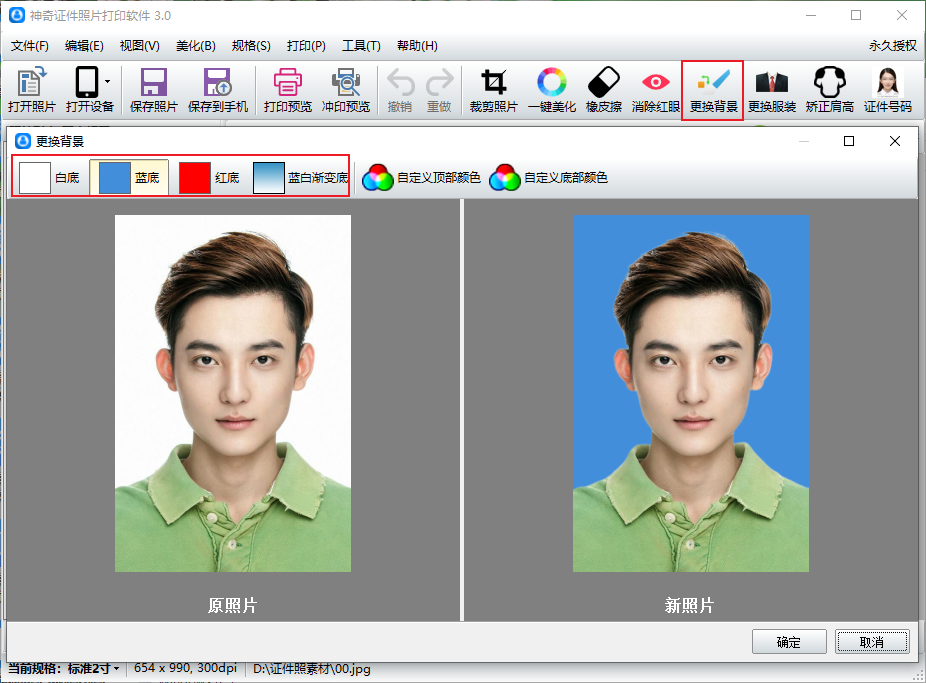926x683 pixels.
Task: Open 自定义顶部颜色 color picker
Action: pos(420,178)
